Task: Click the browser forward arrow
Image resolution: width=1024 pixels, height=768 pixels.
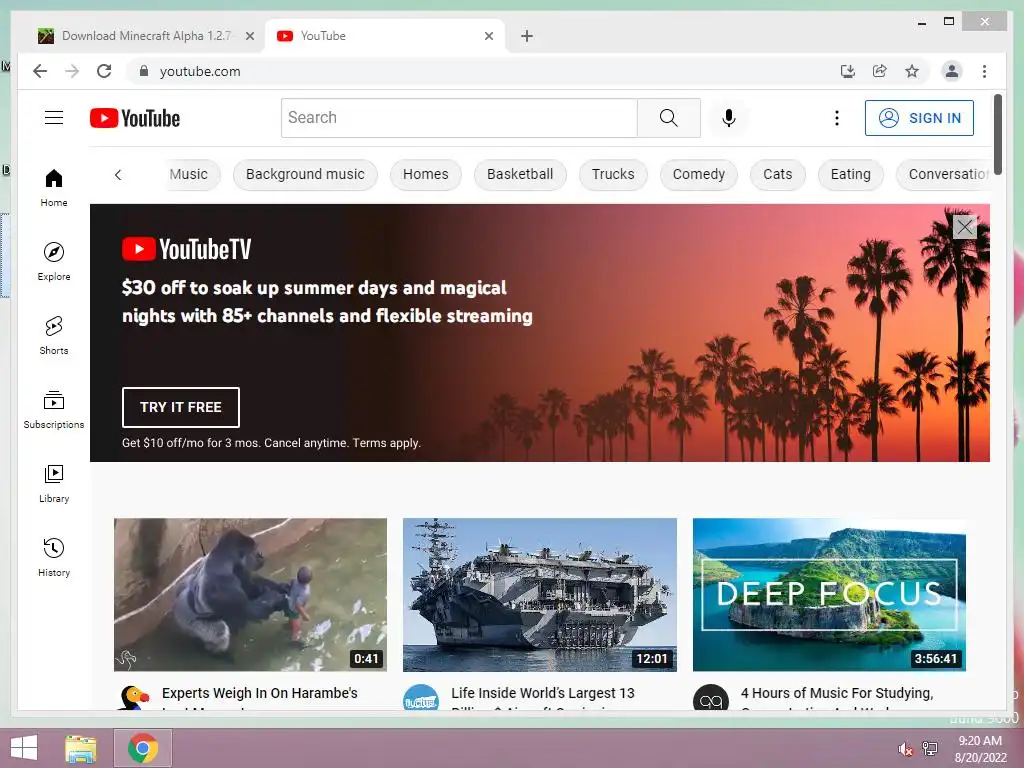Action: click(x=72, y=71)
